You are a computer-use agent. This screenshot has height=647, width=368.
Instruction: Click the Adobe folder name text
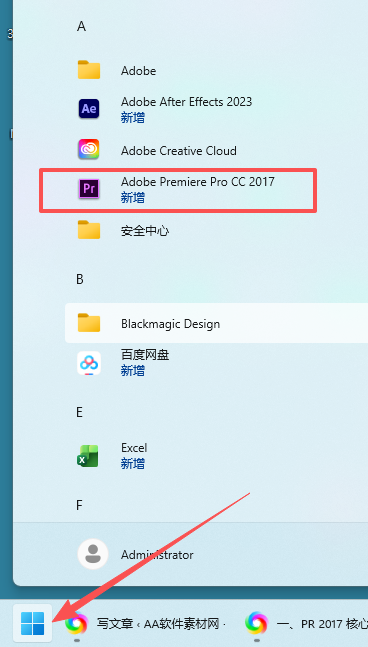click(x=138, y=71)
